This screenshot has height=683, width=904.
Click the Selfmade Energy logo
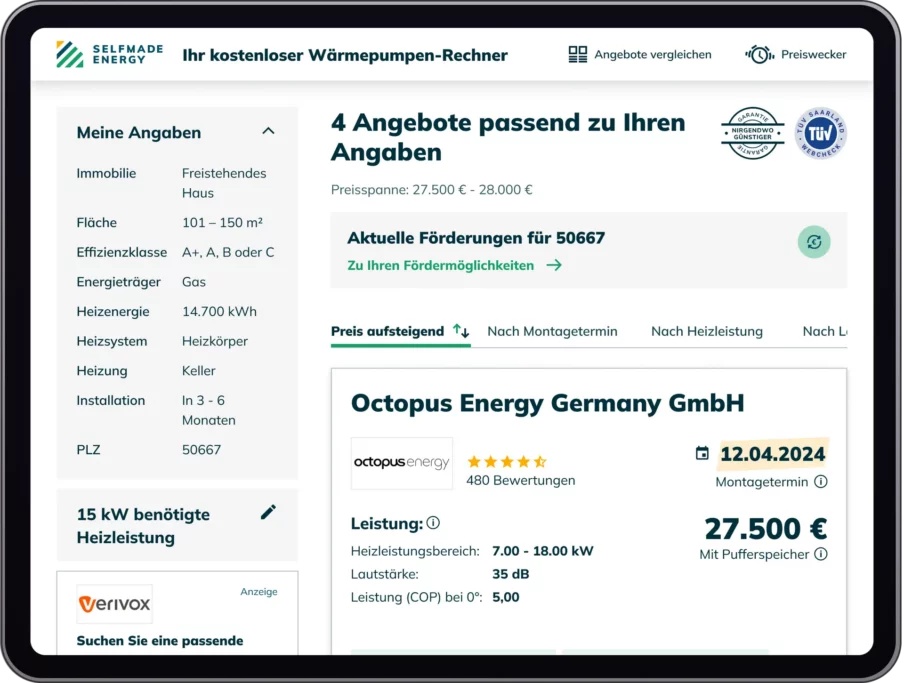tap(101, 54)
